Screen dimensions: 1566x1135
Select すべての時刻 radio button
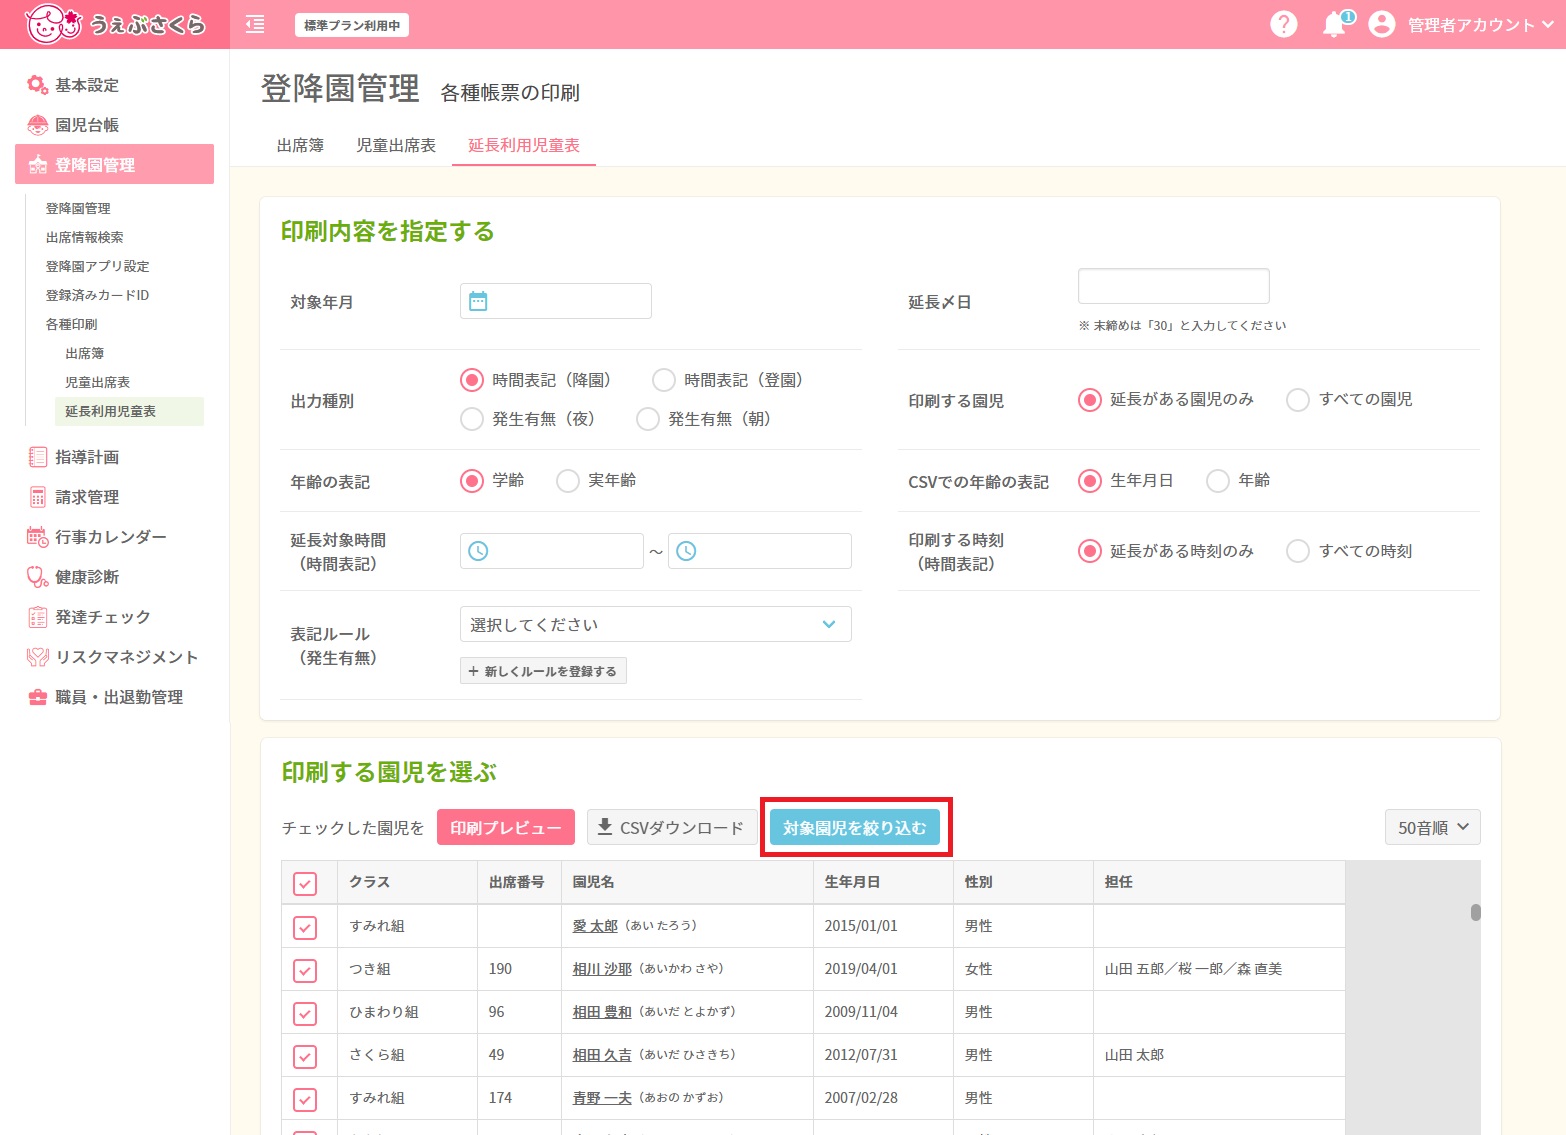click(1297, 551)
